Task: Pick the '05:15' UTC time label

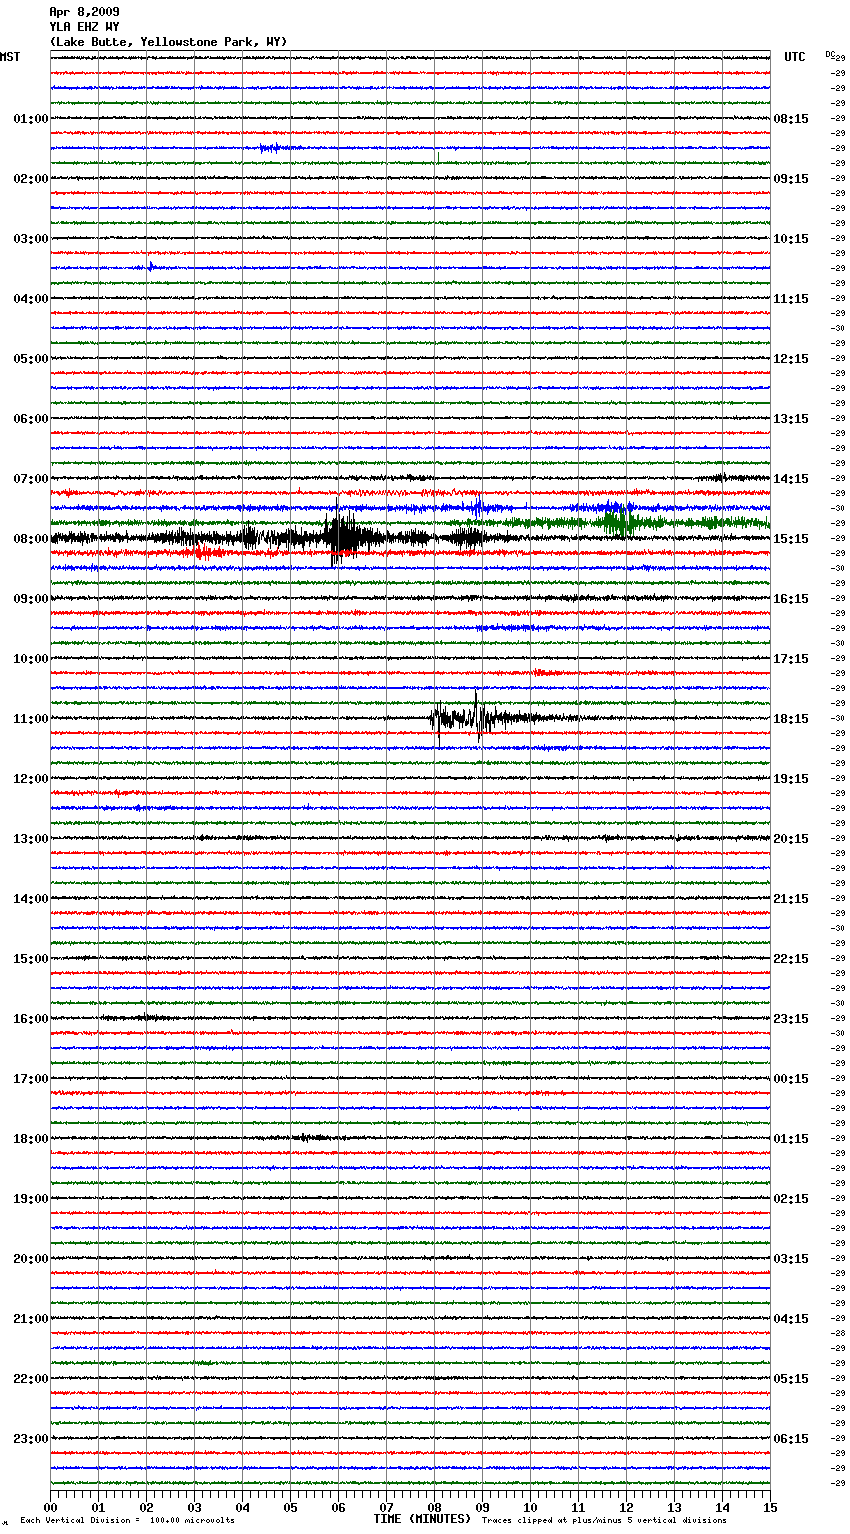Action: pos(791,1379)
